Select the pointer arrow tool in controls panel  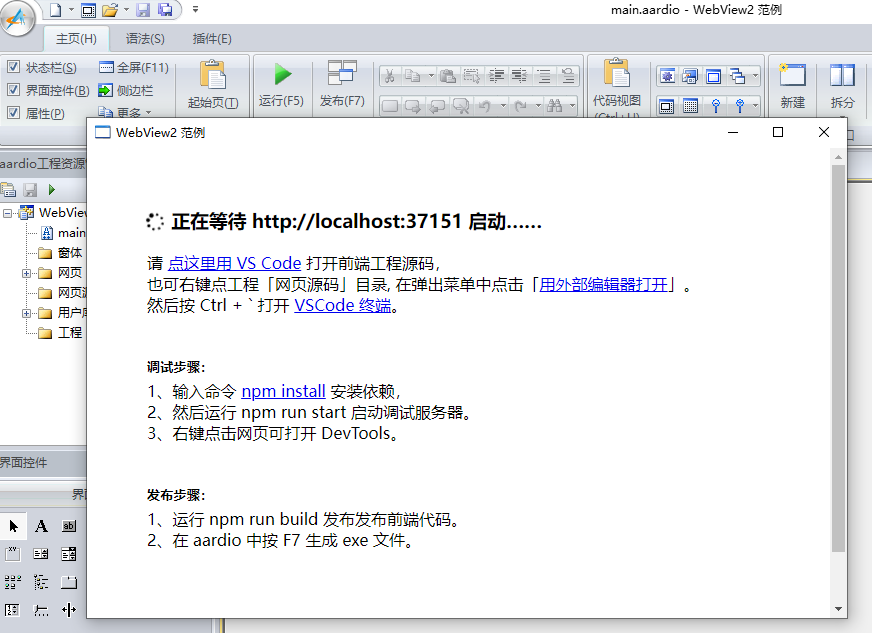pos(13,526)
